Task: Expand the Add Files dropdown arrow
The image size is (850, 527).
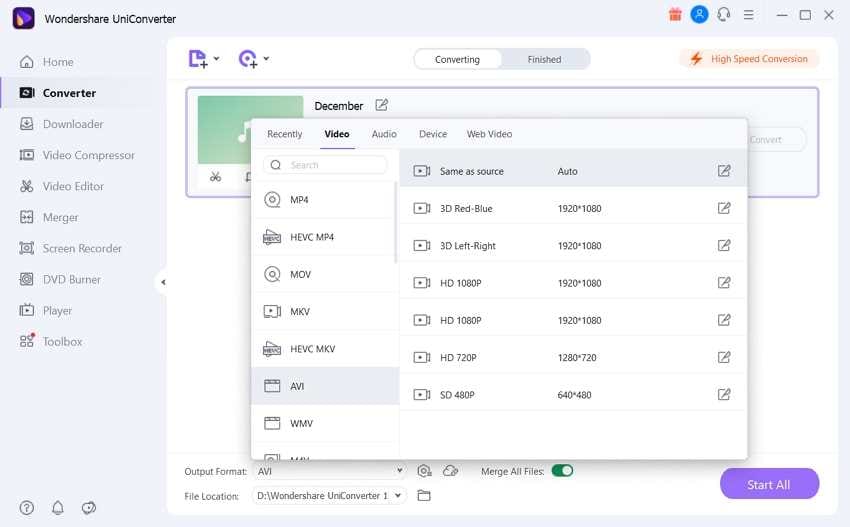Action: (x=216, y=59)
